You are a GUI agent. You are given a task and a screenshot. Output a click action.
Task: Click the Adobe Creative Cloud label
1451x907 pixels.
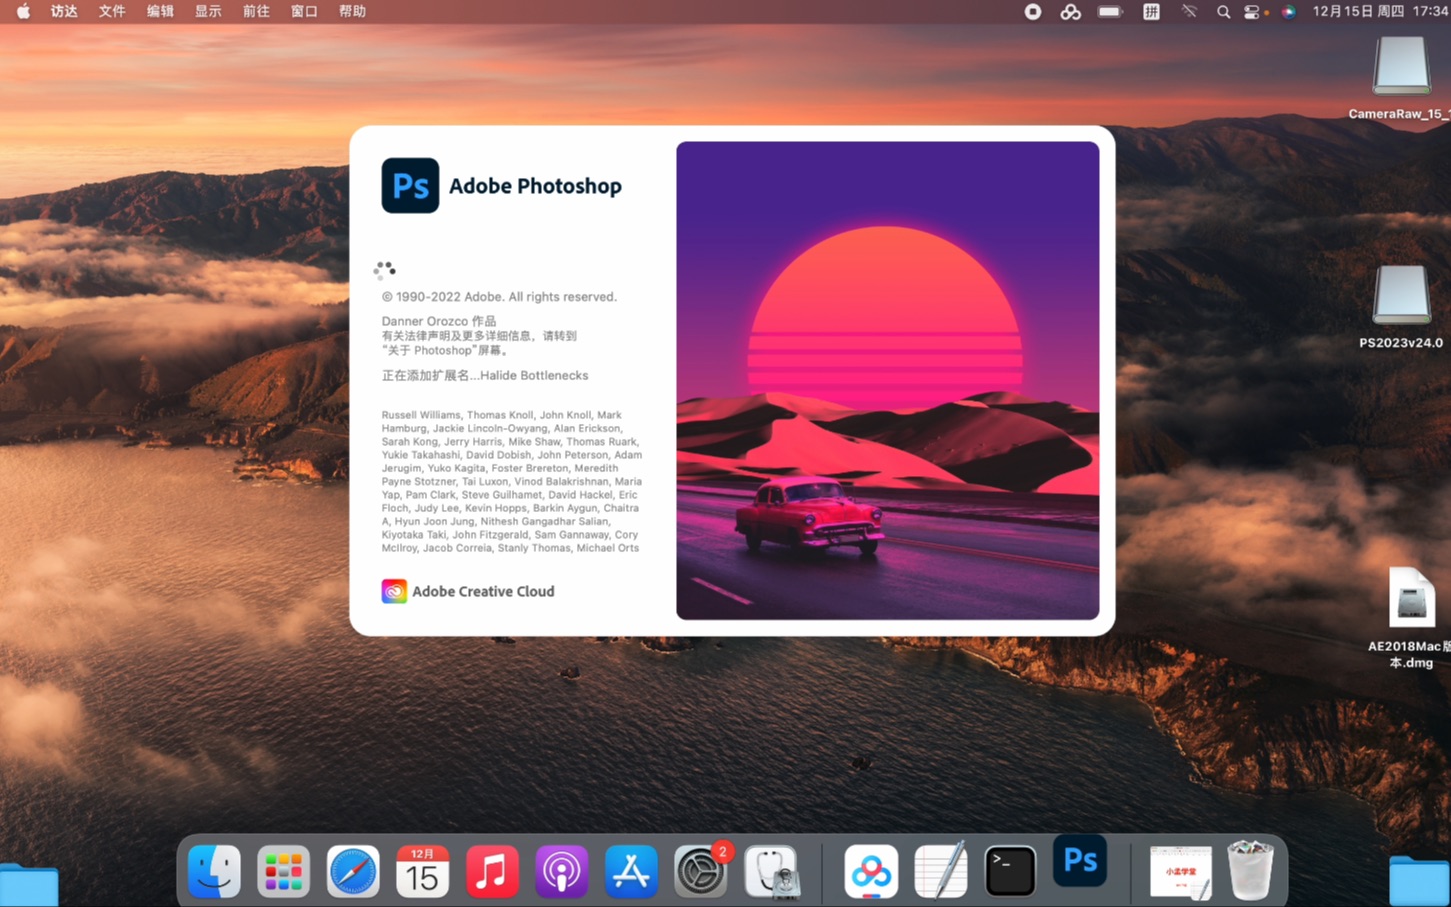tap(483, 591)
